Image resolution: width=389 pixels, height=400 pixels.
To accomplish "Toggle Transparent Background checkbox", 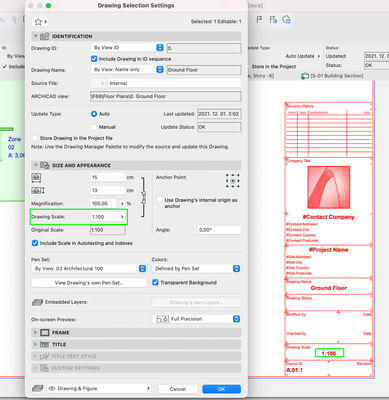I will pos(155,283).
